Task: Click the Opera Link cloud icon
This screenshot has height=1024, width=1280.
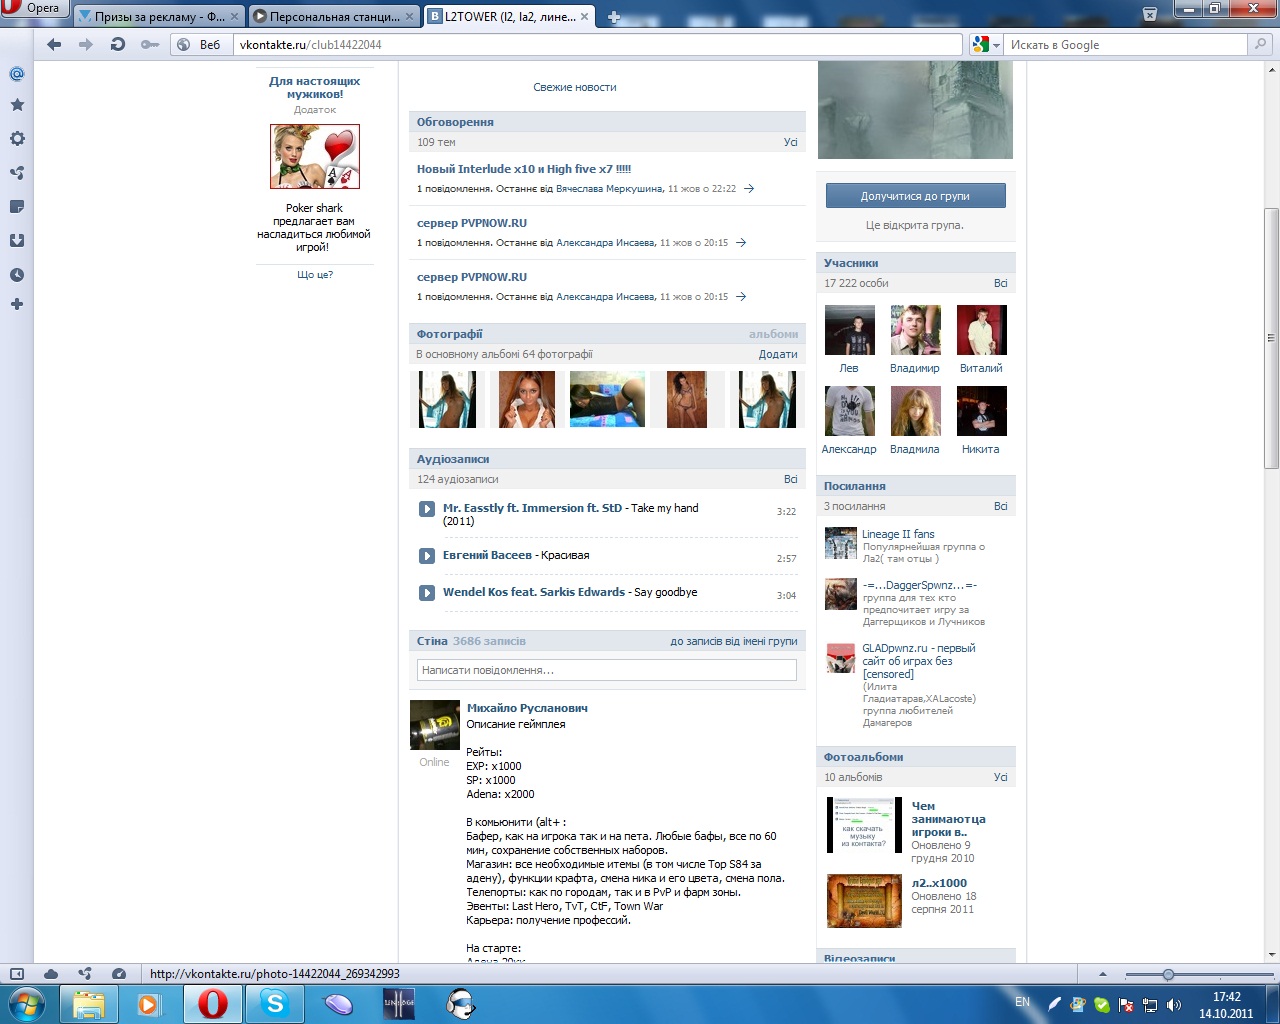Action: click(x=51, y=973)
